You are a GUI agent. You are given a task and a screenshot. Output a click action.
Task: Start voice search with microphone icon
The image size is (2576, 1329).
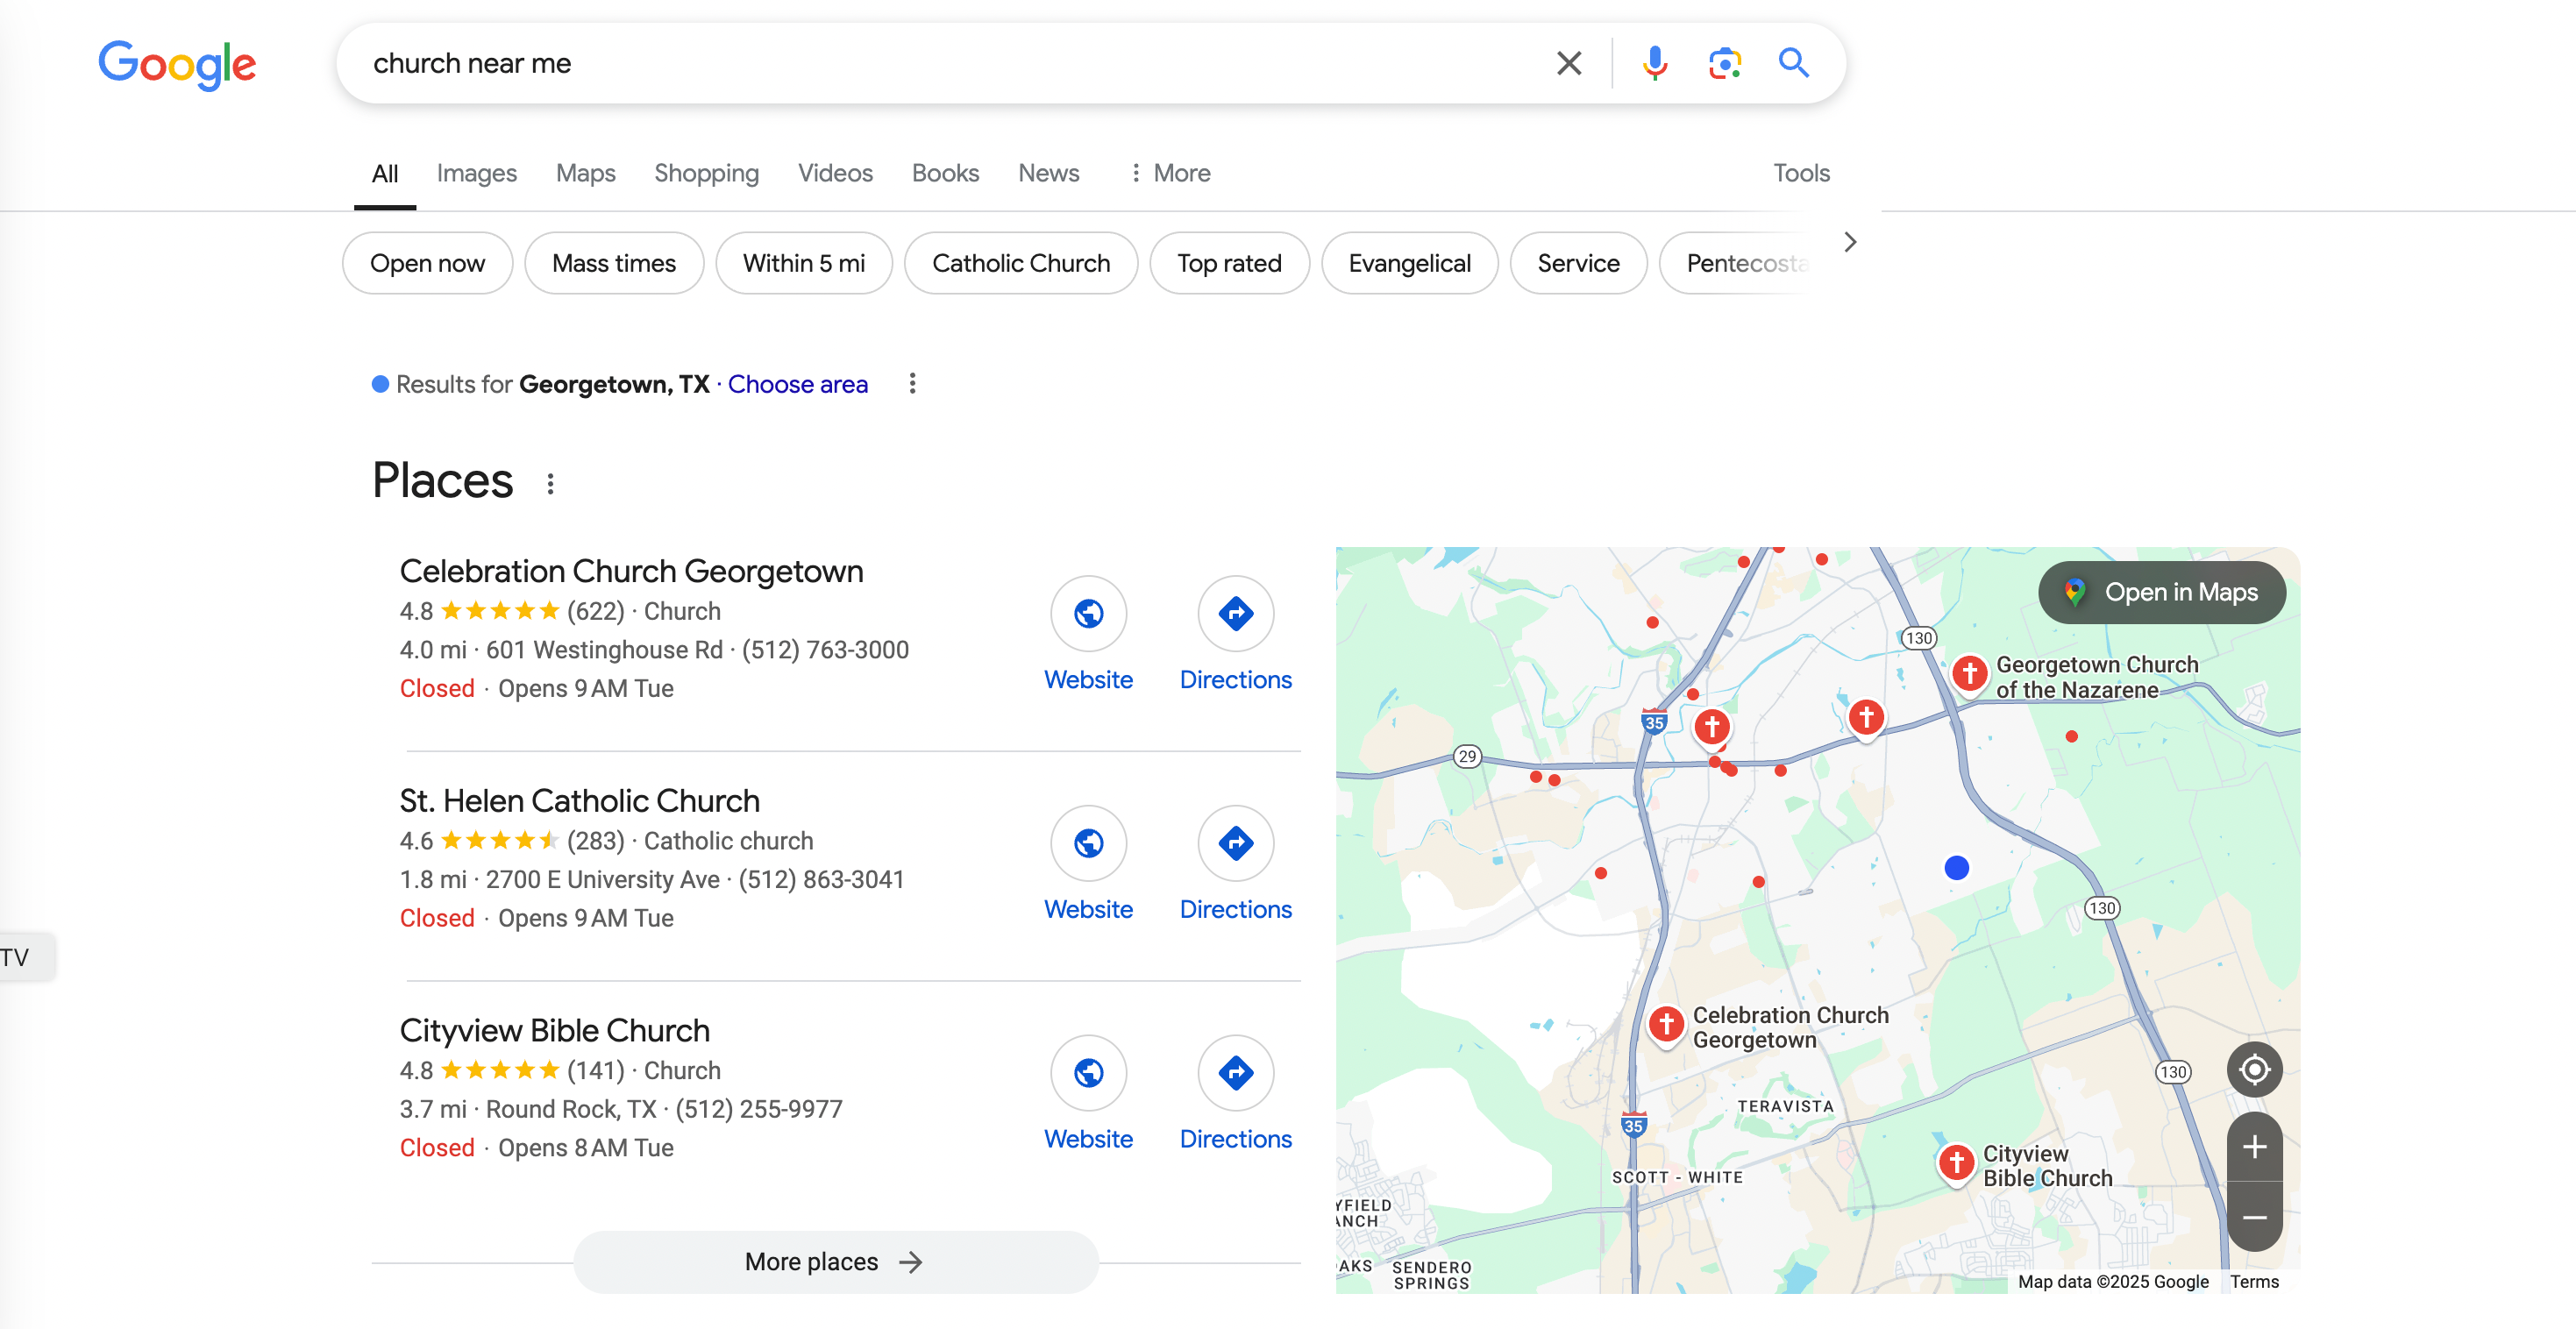[x=1655, y=63]
